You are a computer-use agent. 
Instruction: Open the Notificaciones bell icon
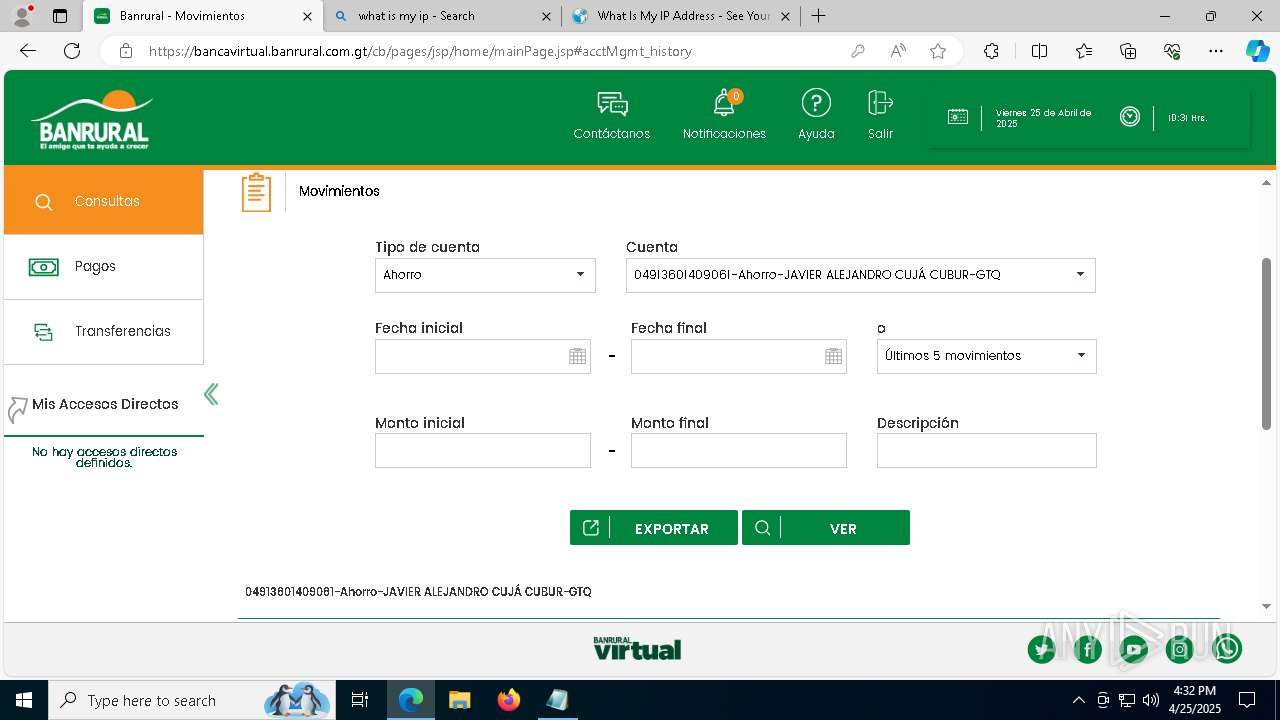point(724,104)
